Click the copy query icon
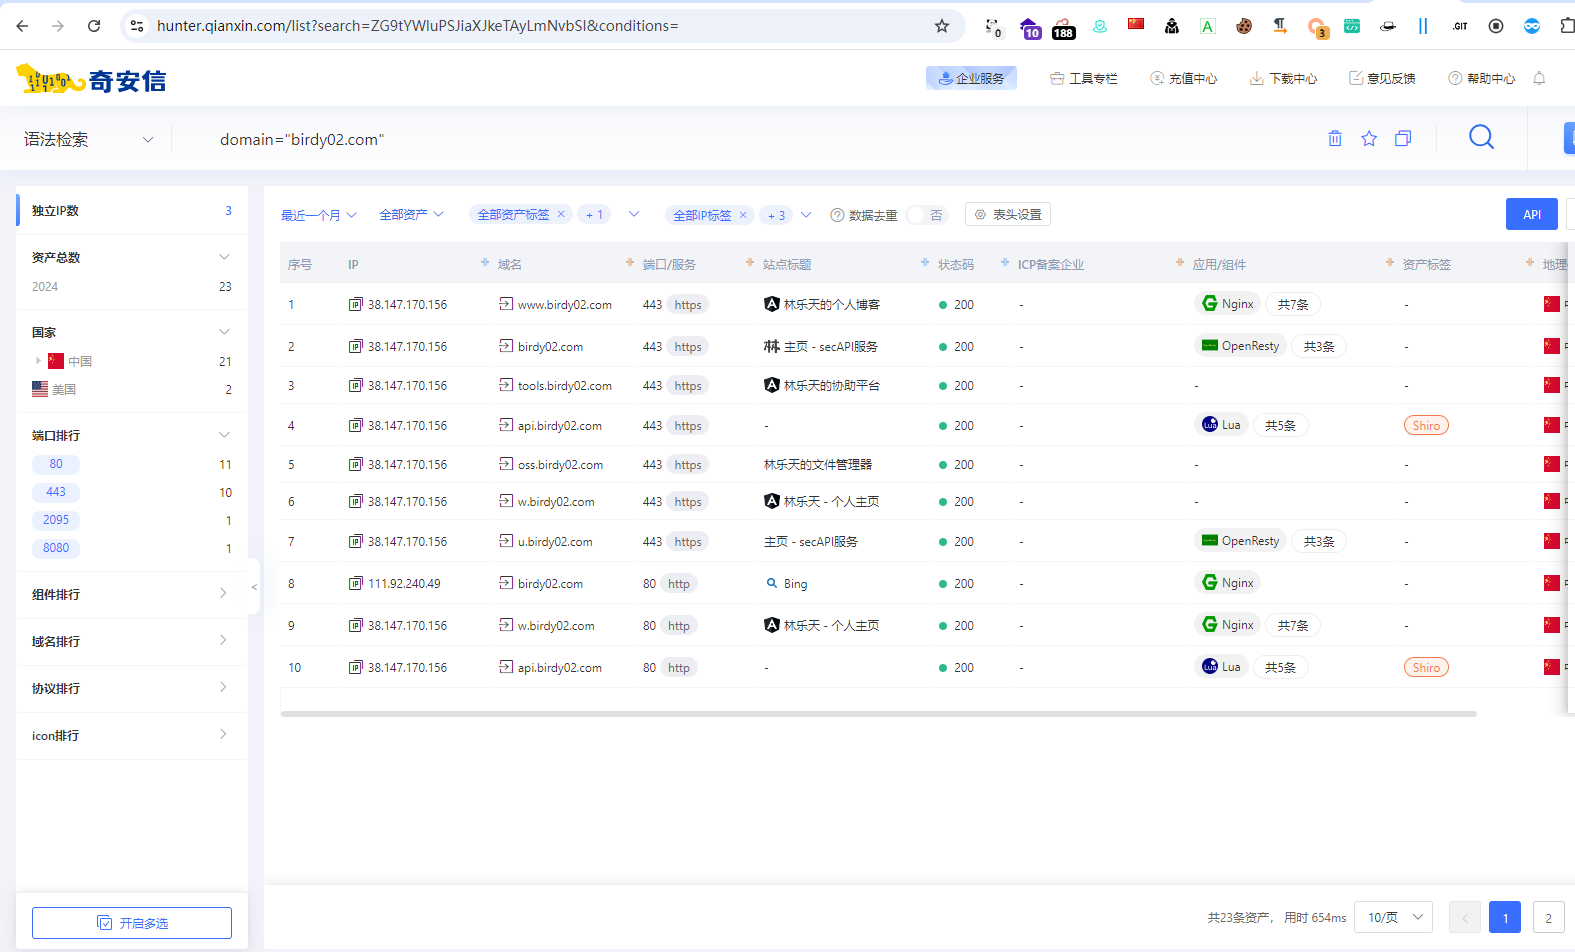 coord(1403,139)
